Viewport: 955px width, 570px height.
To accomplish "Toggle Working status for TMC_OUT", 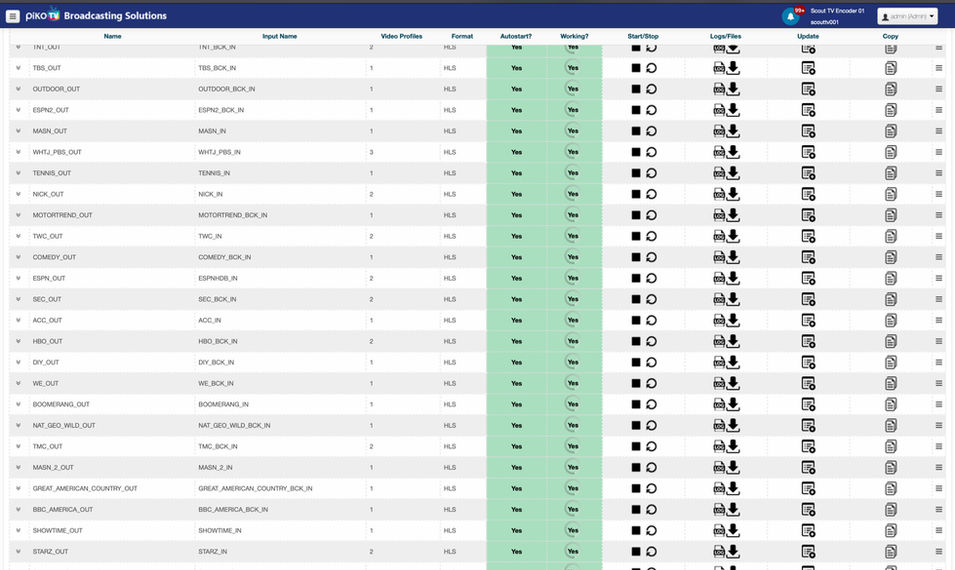I will click(573, 446).
